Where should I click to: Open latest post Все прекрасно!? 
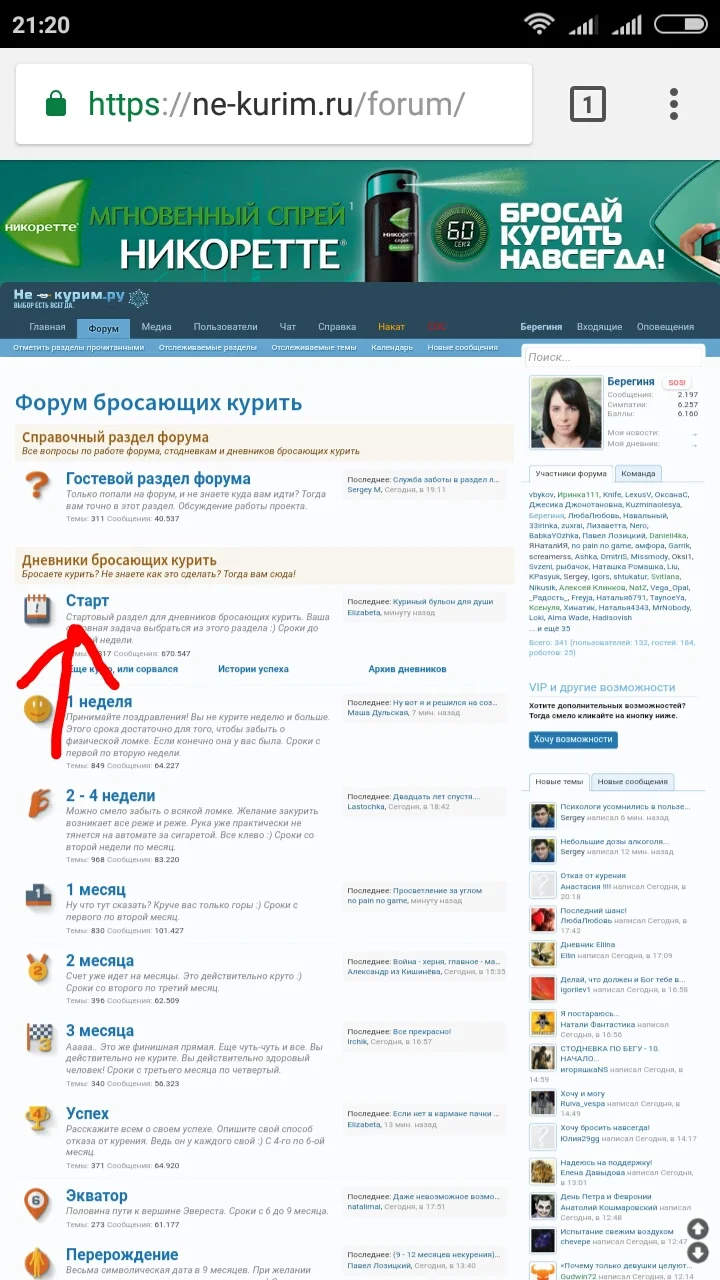coord(422,1031)
